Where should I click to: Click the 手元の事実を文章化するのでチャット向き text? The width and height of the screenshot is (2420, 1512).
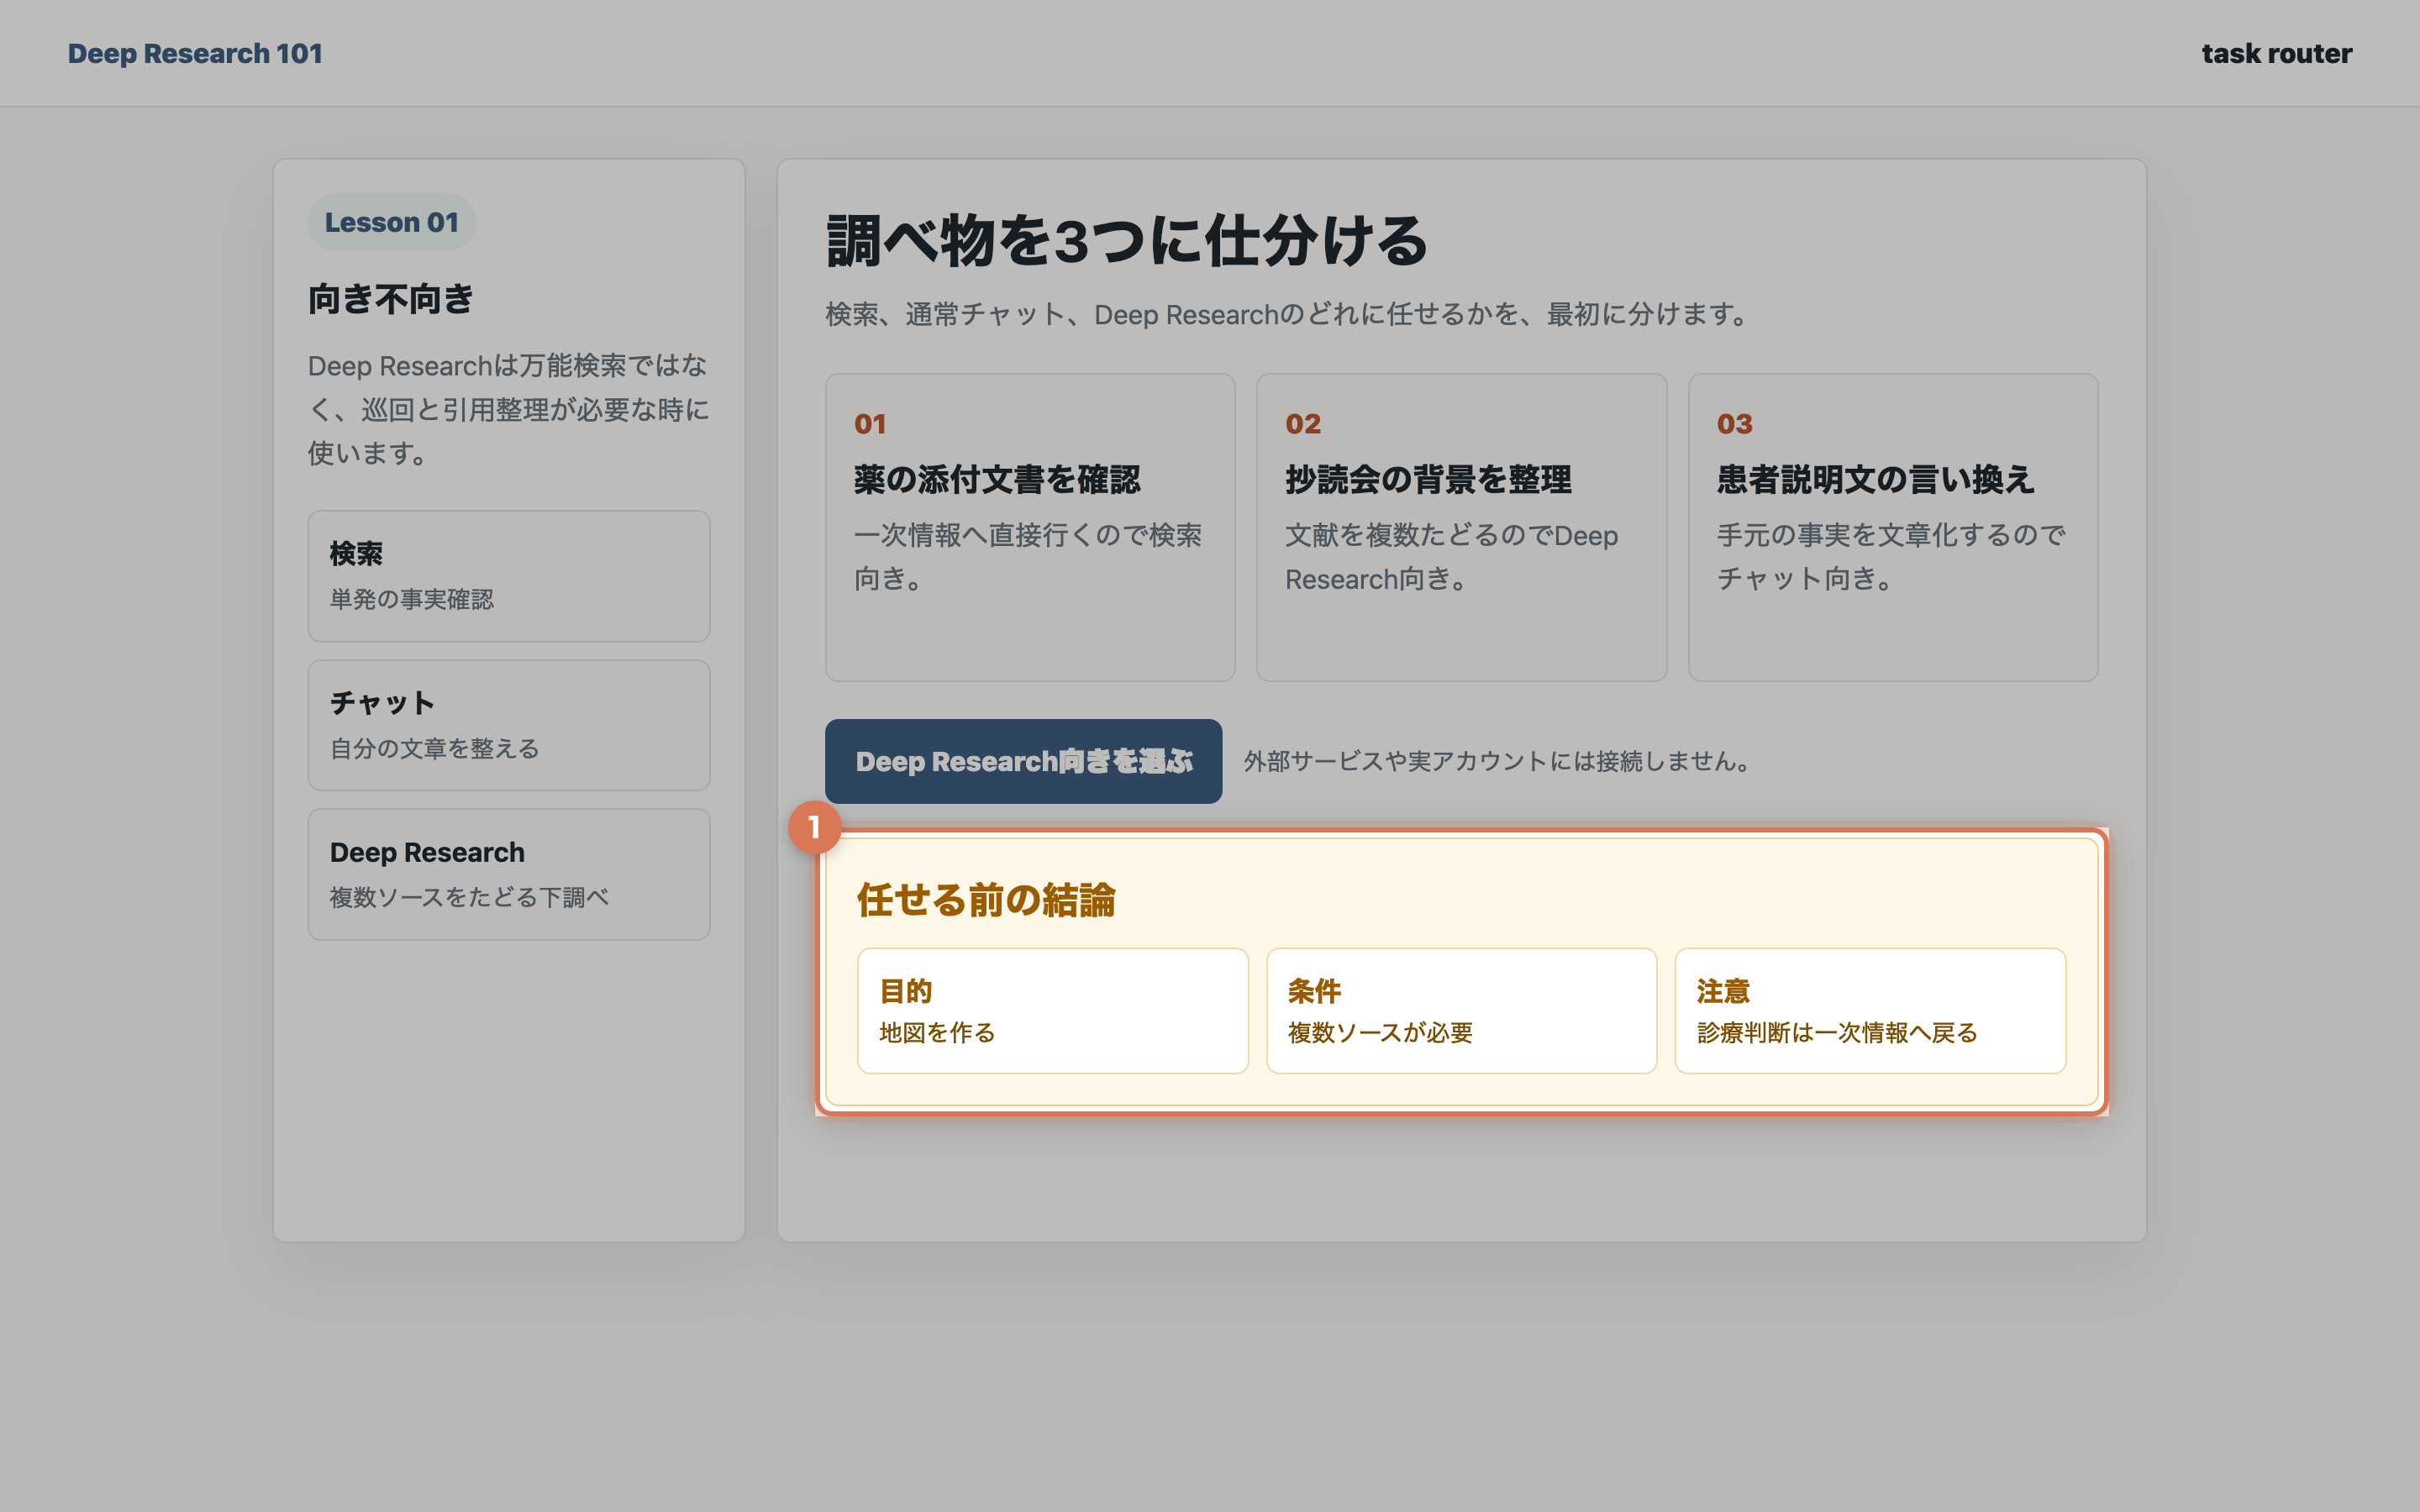1891,557
